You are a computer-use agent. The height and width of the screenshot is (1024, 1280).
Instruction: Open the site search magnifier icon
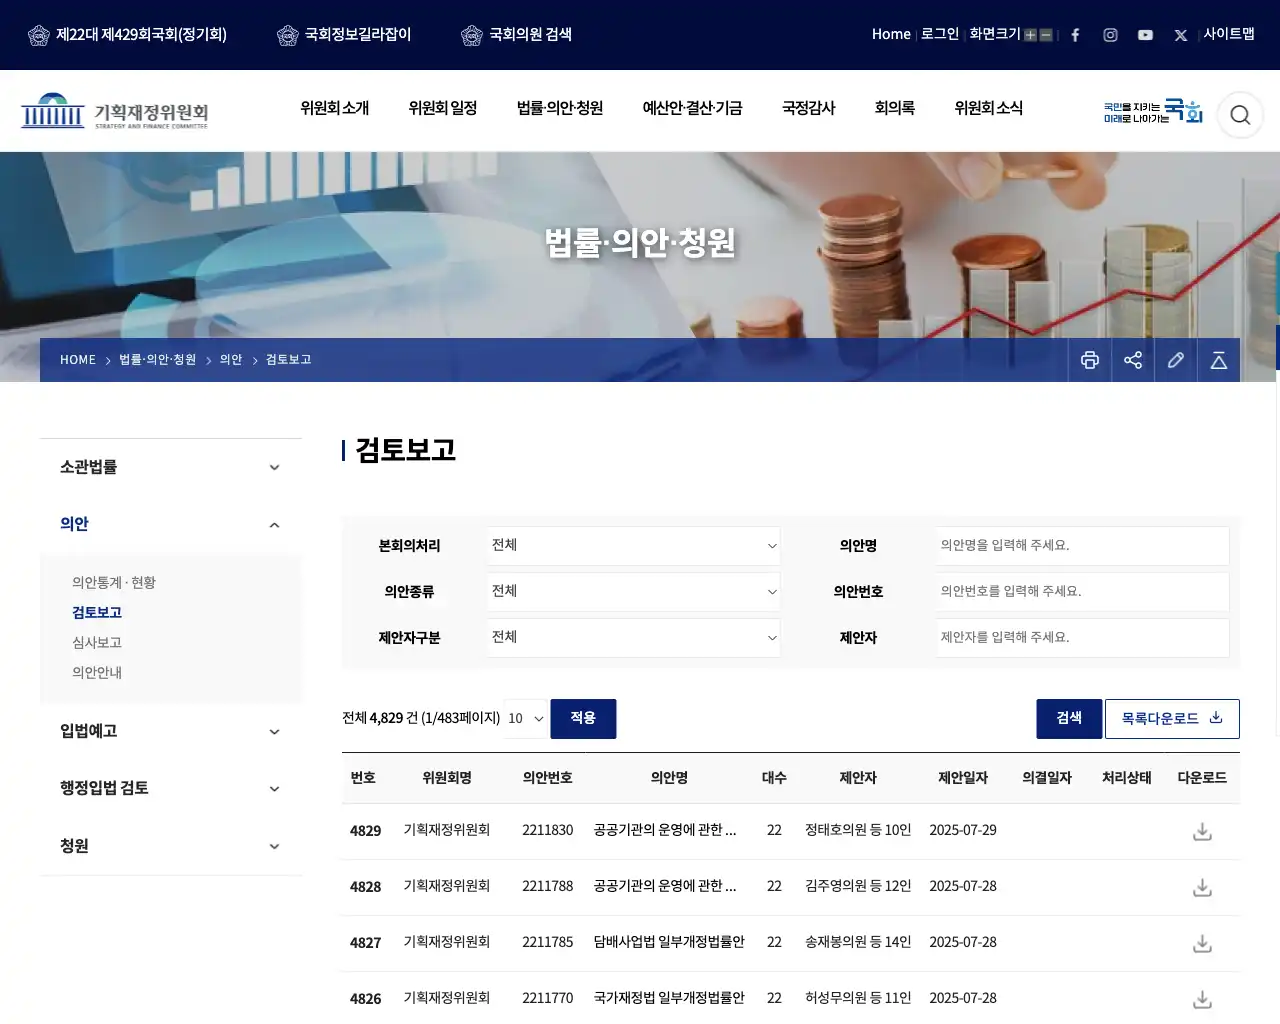(x=1240, y=115)
